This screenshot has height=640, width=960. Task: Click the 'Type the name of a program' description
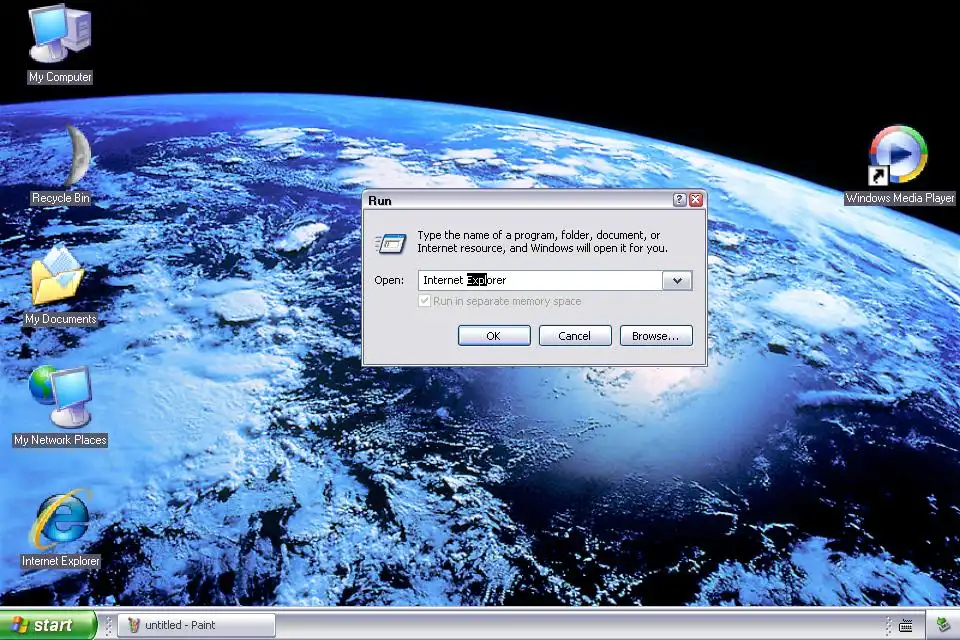point(542,241)
